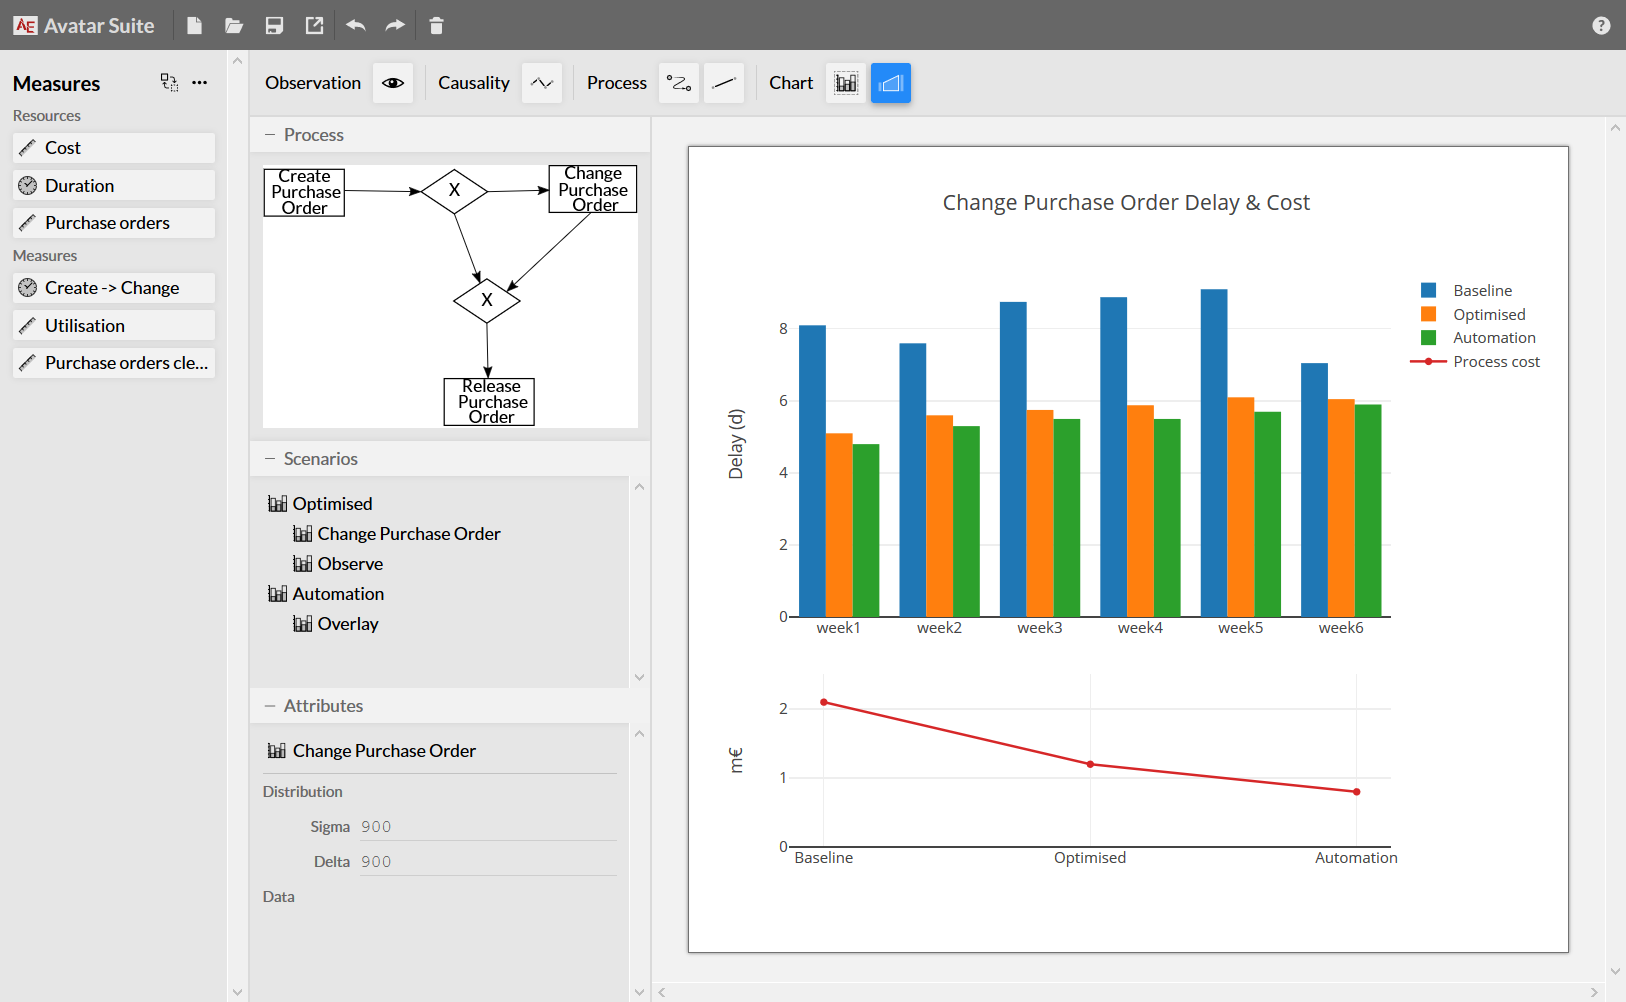Viewport: 1626px width, 1002px height.
Task: Undo the last action
Action: [x=355, y=26]
